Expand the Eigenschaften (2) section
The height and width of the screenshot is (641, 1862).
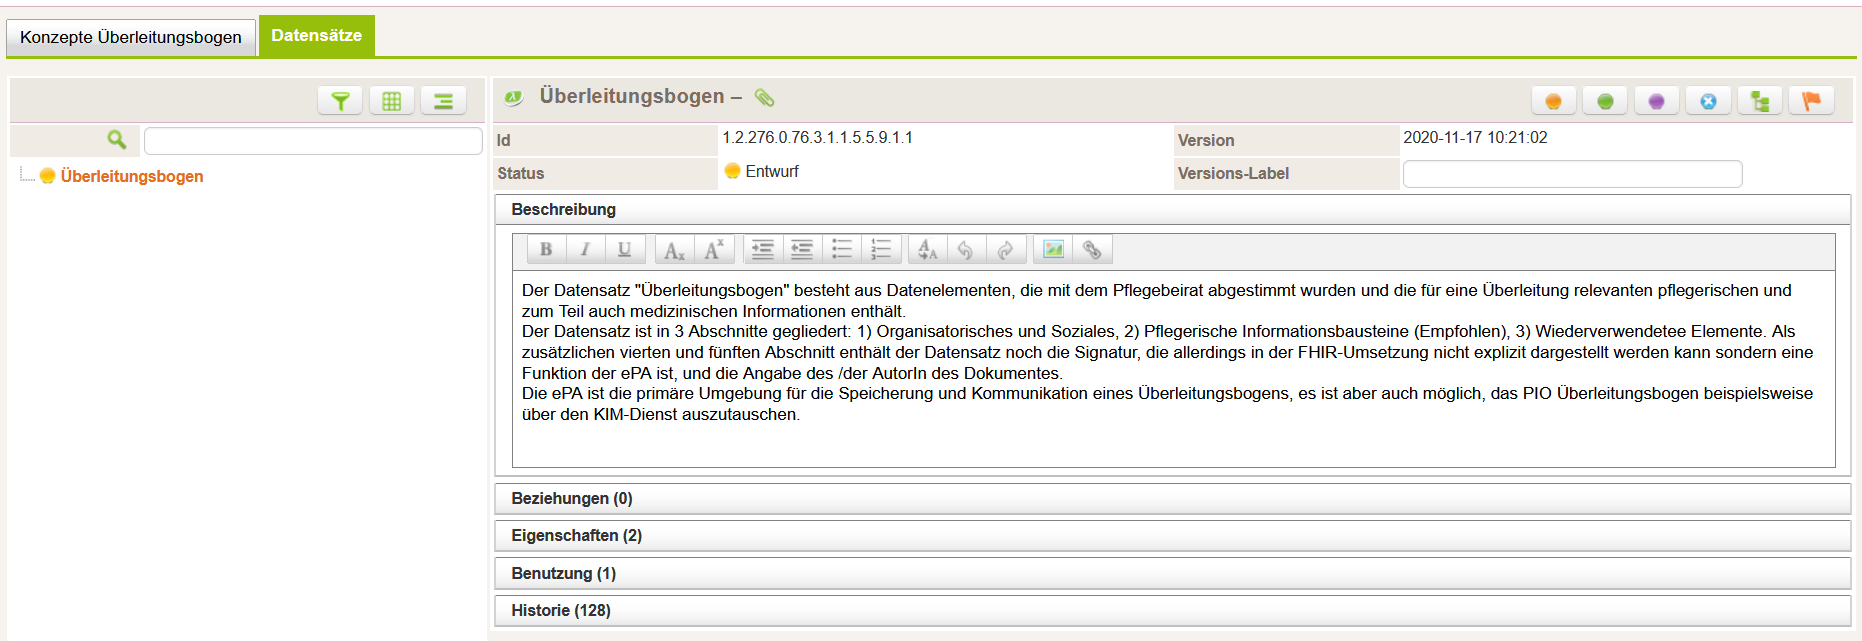click(x=576, y=535)
